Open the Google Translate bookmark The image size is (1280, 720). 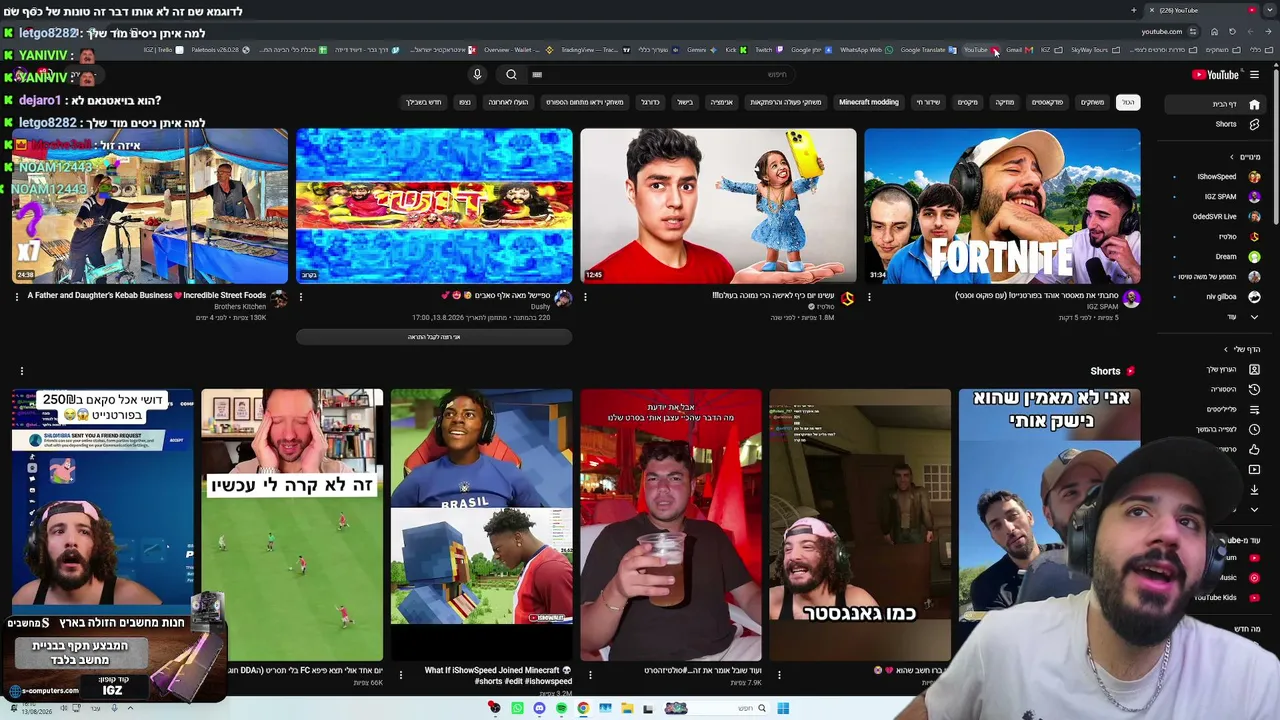[x=927, y=50]
